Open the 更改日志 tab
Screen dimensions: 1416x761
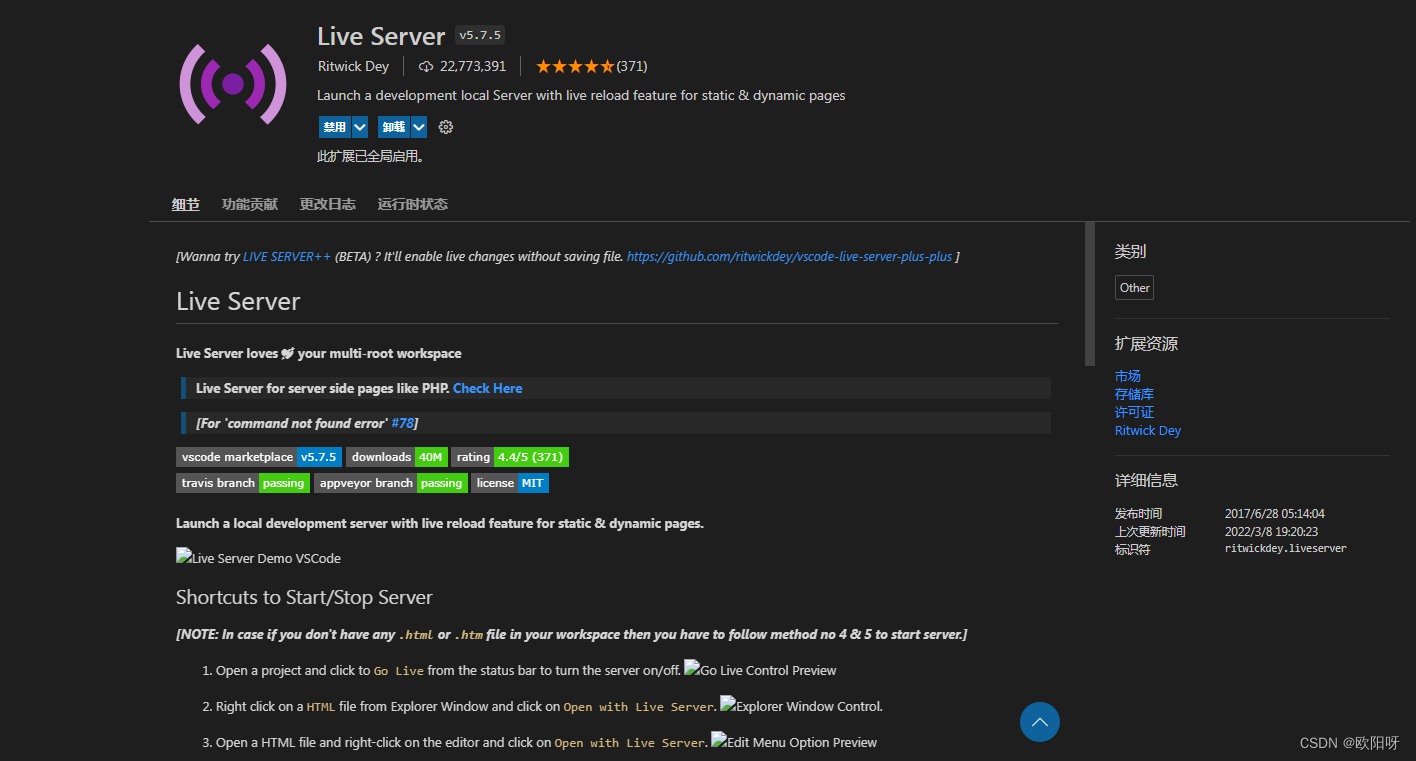pyautogui.click(x=328, y=204)
